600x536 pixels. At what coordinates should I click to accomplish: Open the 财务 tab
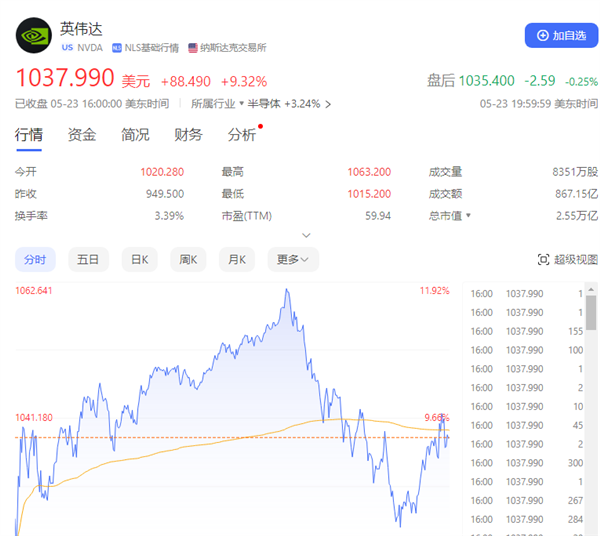coord(188,135)
